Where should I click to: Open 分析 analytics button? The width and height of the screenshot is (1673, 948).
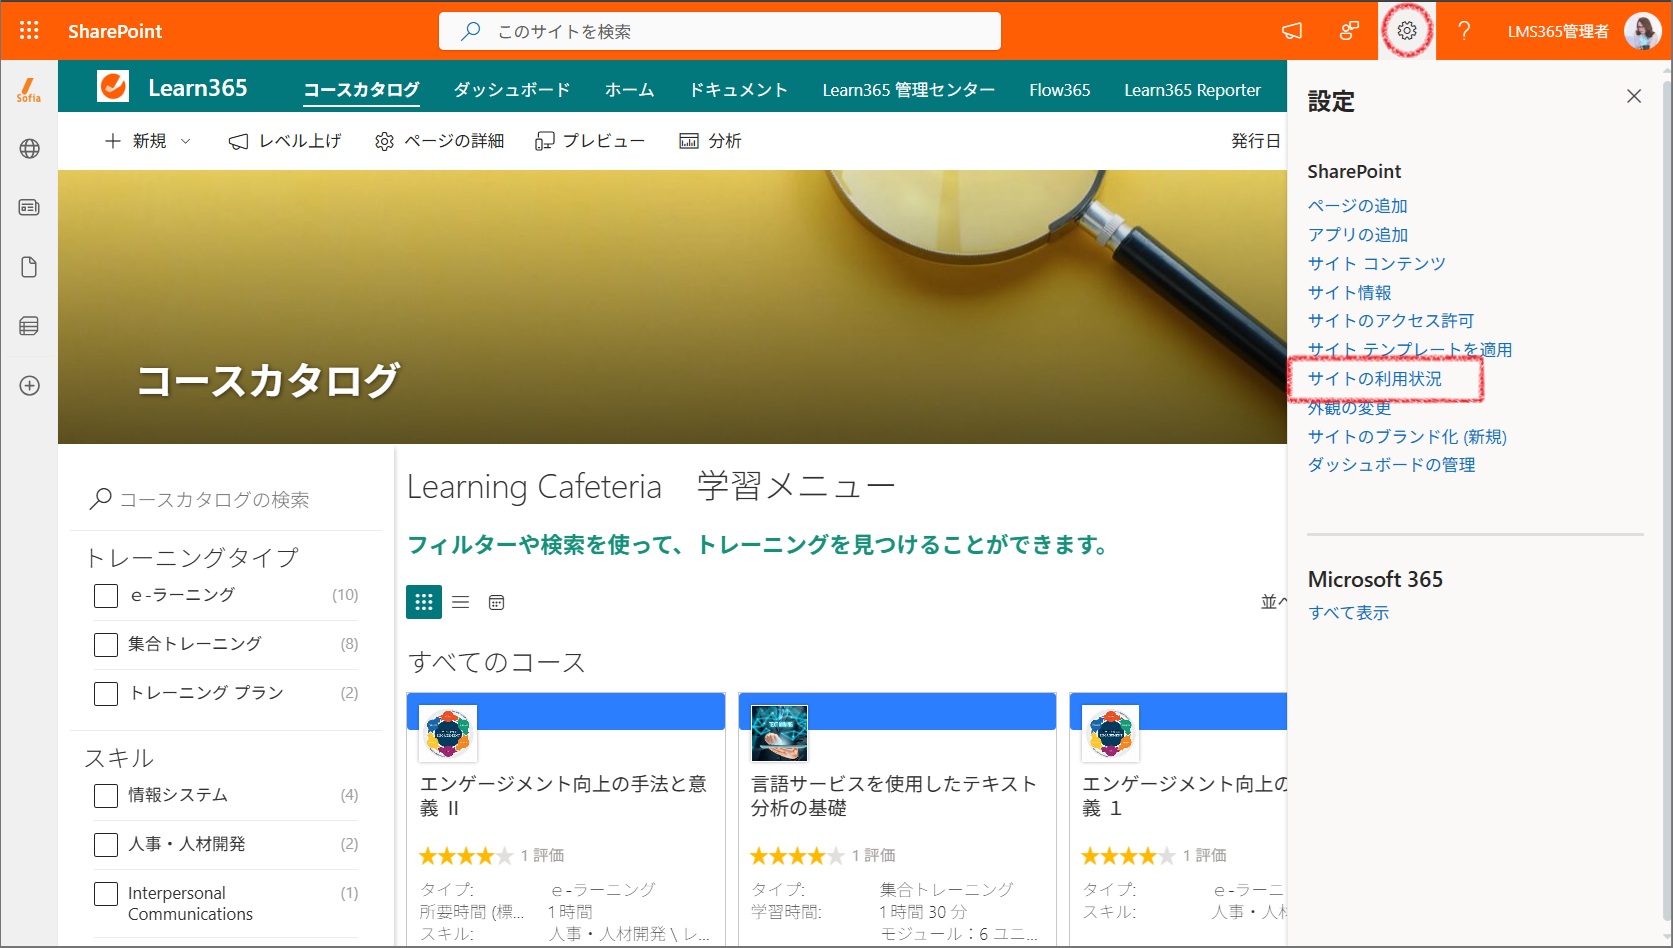pos(710,141)
